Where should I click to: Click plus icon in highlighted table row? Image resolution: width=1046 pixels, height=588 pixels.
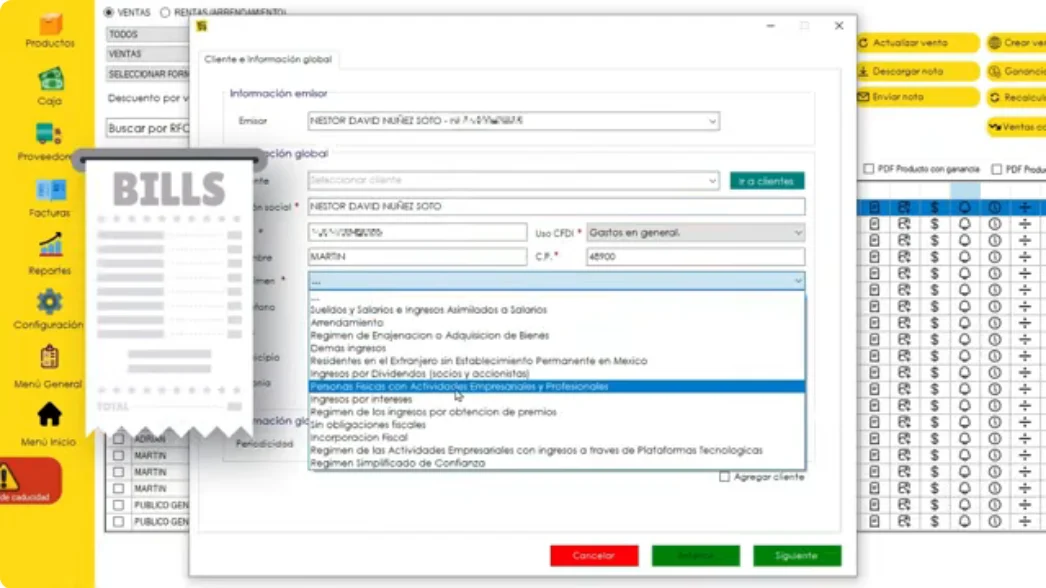click(1025, 208)
